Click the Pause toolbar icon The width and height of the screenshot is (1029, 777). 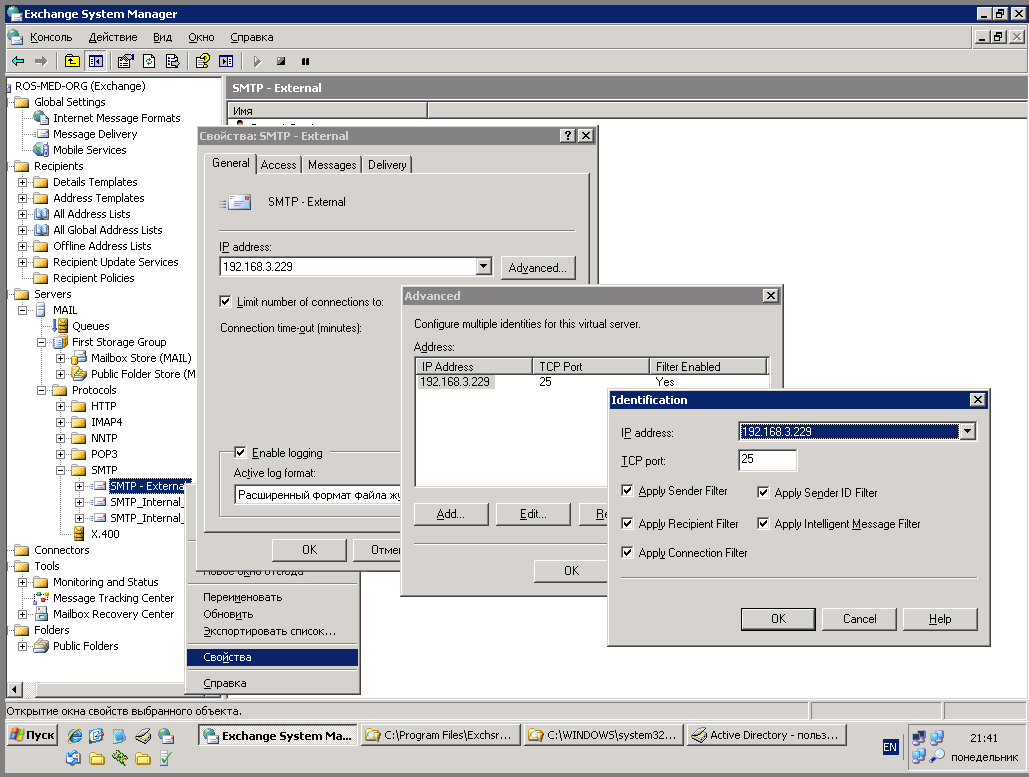pos(305,61)
